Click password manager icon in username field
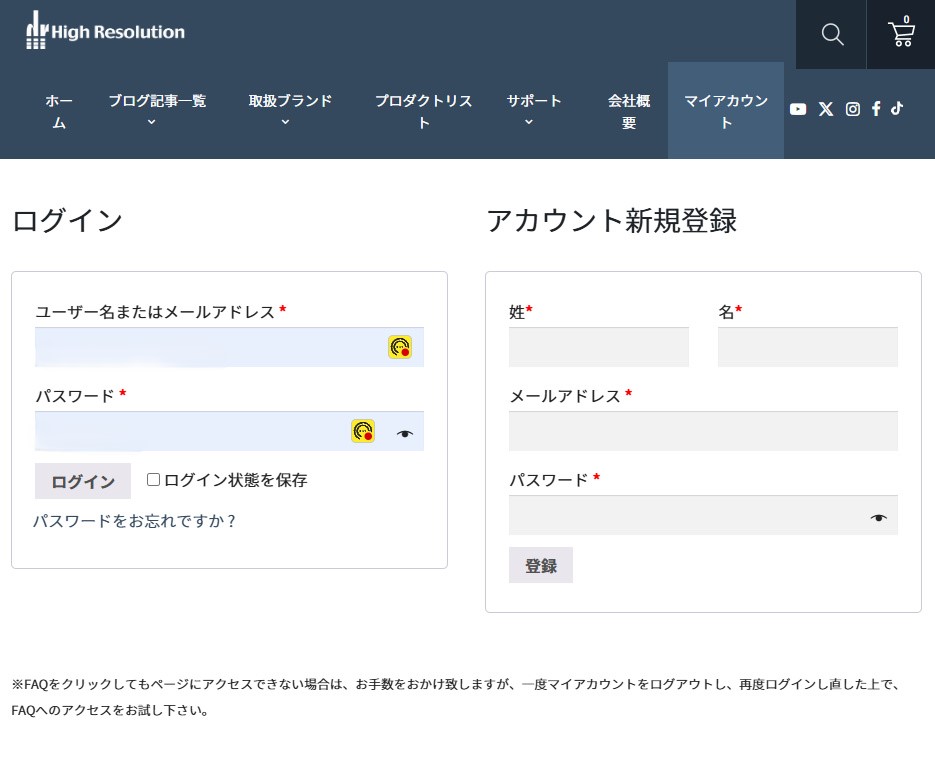This screenshot has height=765, width=935. [400, 347]
